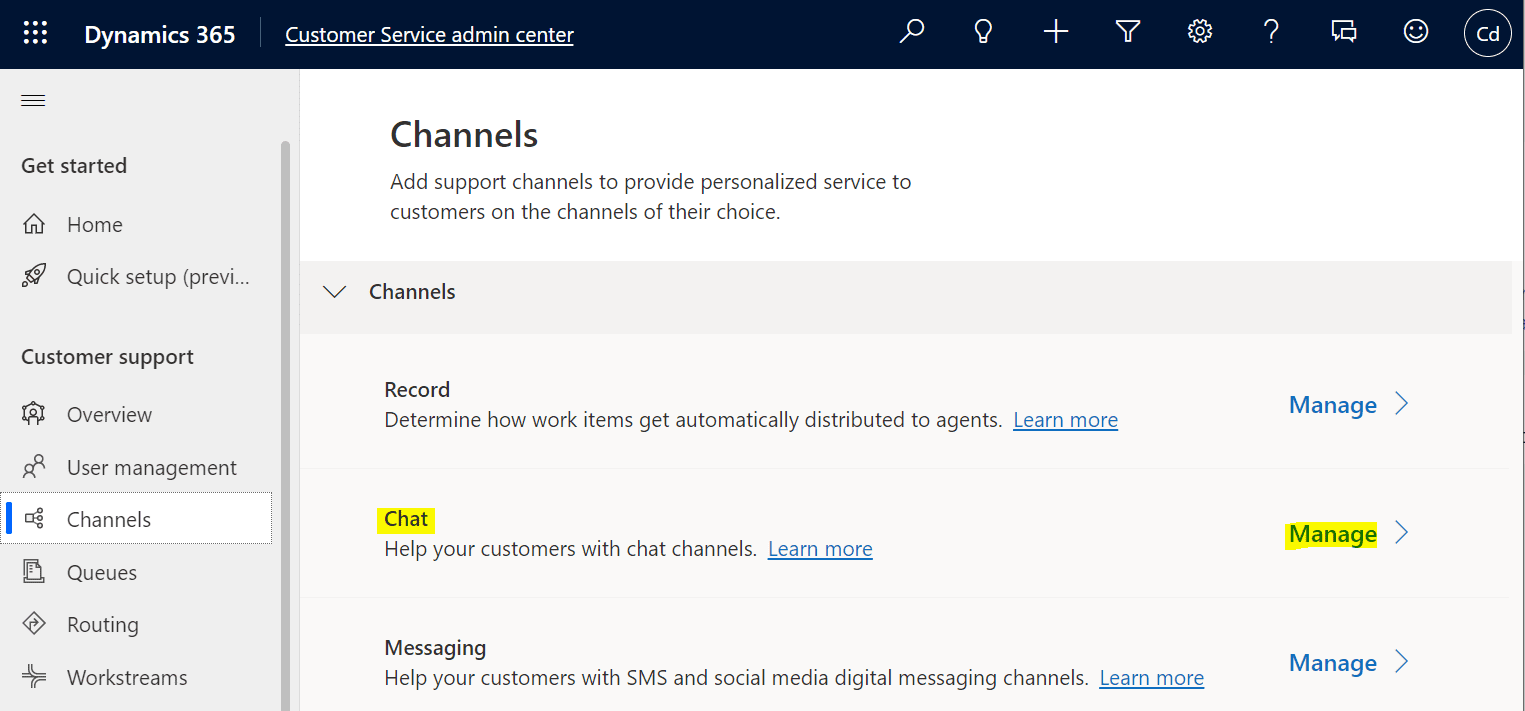1525x711 pixels.
Task: Open the settings gear icon
Action: point(1200,33)
